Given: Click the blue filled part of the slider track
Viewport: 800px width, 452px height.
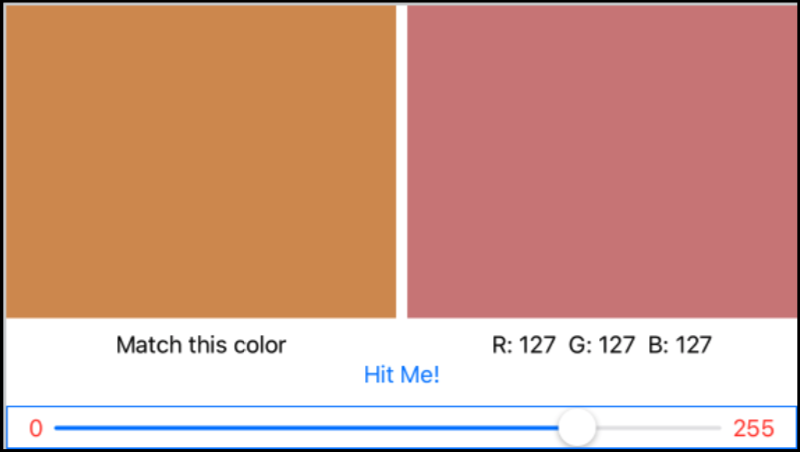Looking at the screenshot, I should (300, 428).
